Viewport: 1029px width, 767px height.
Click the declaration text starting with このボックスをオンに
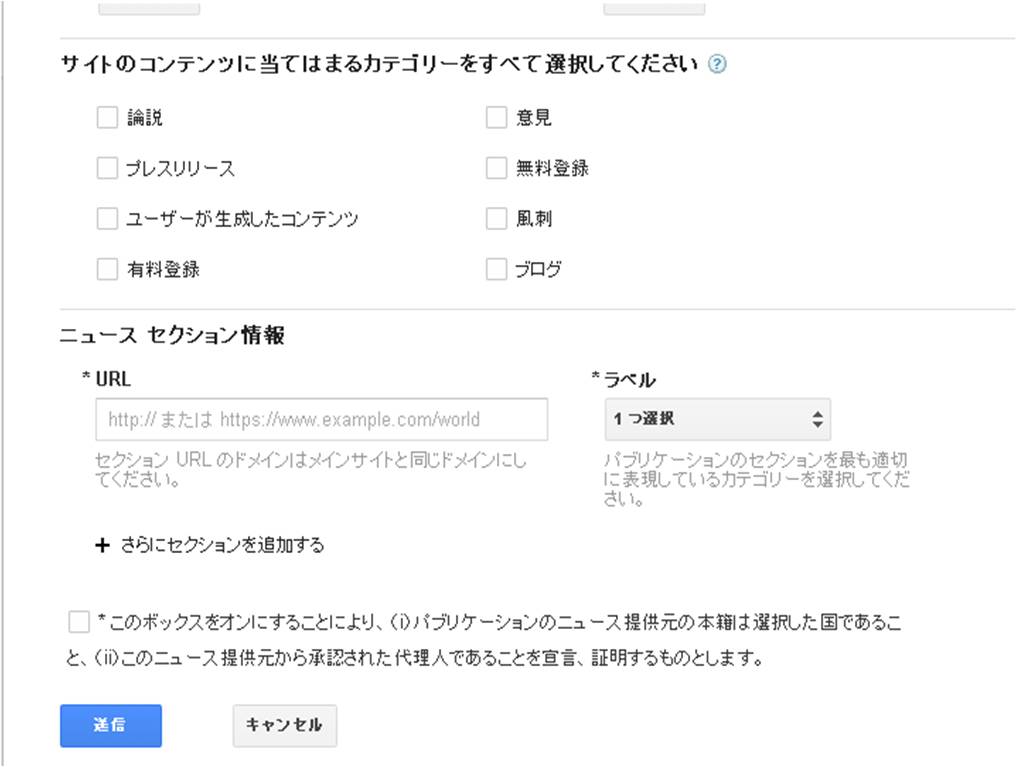[x=500, y=624]
